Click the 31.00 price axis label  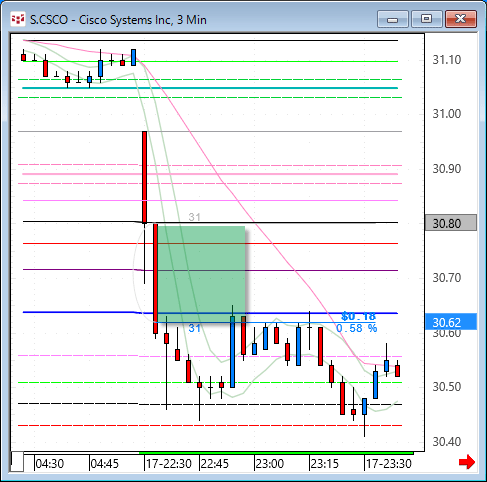point(447,114)
